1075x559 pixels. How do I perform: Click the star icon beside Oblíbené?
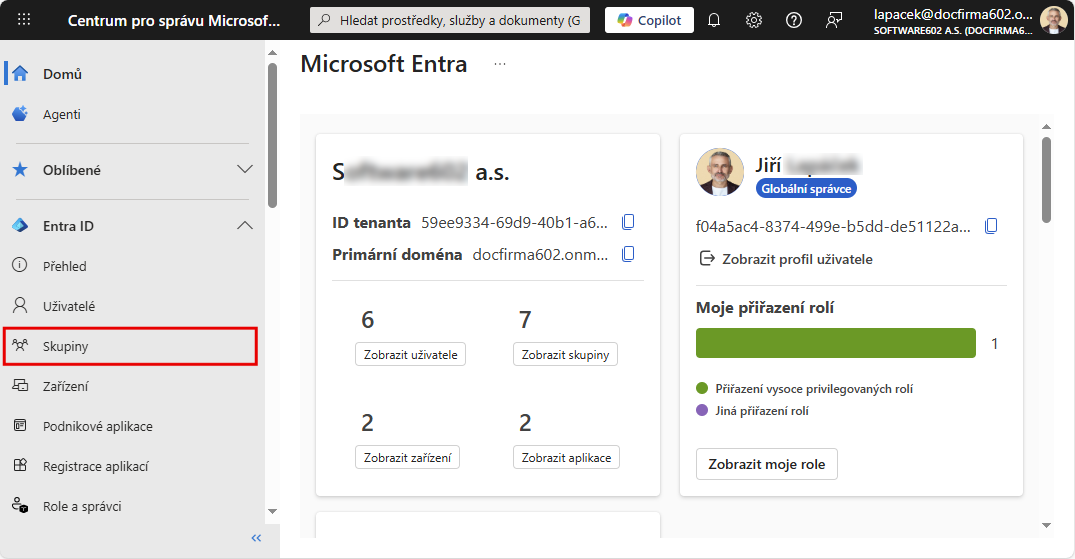click(20, 169)
